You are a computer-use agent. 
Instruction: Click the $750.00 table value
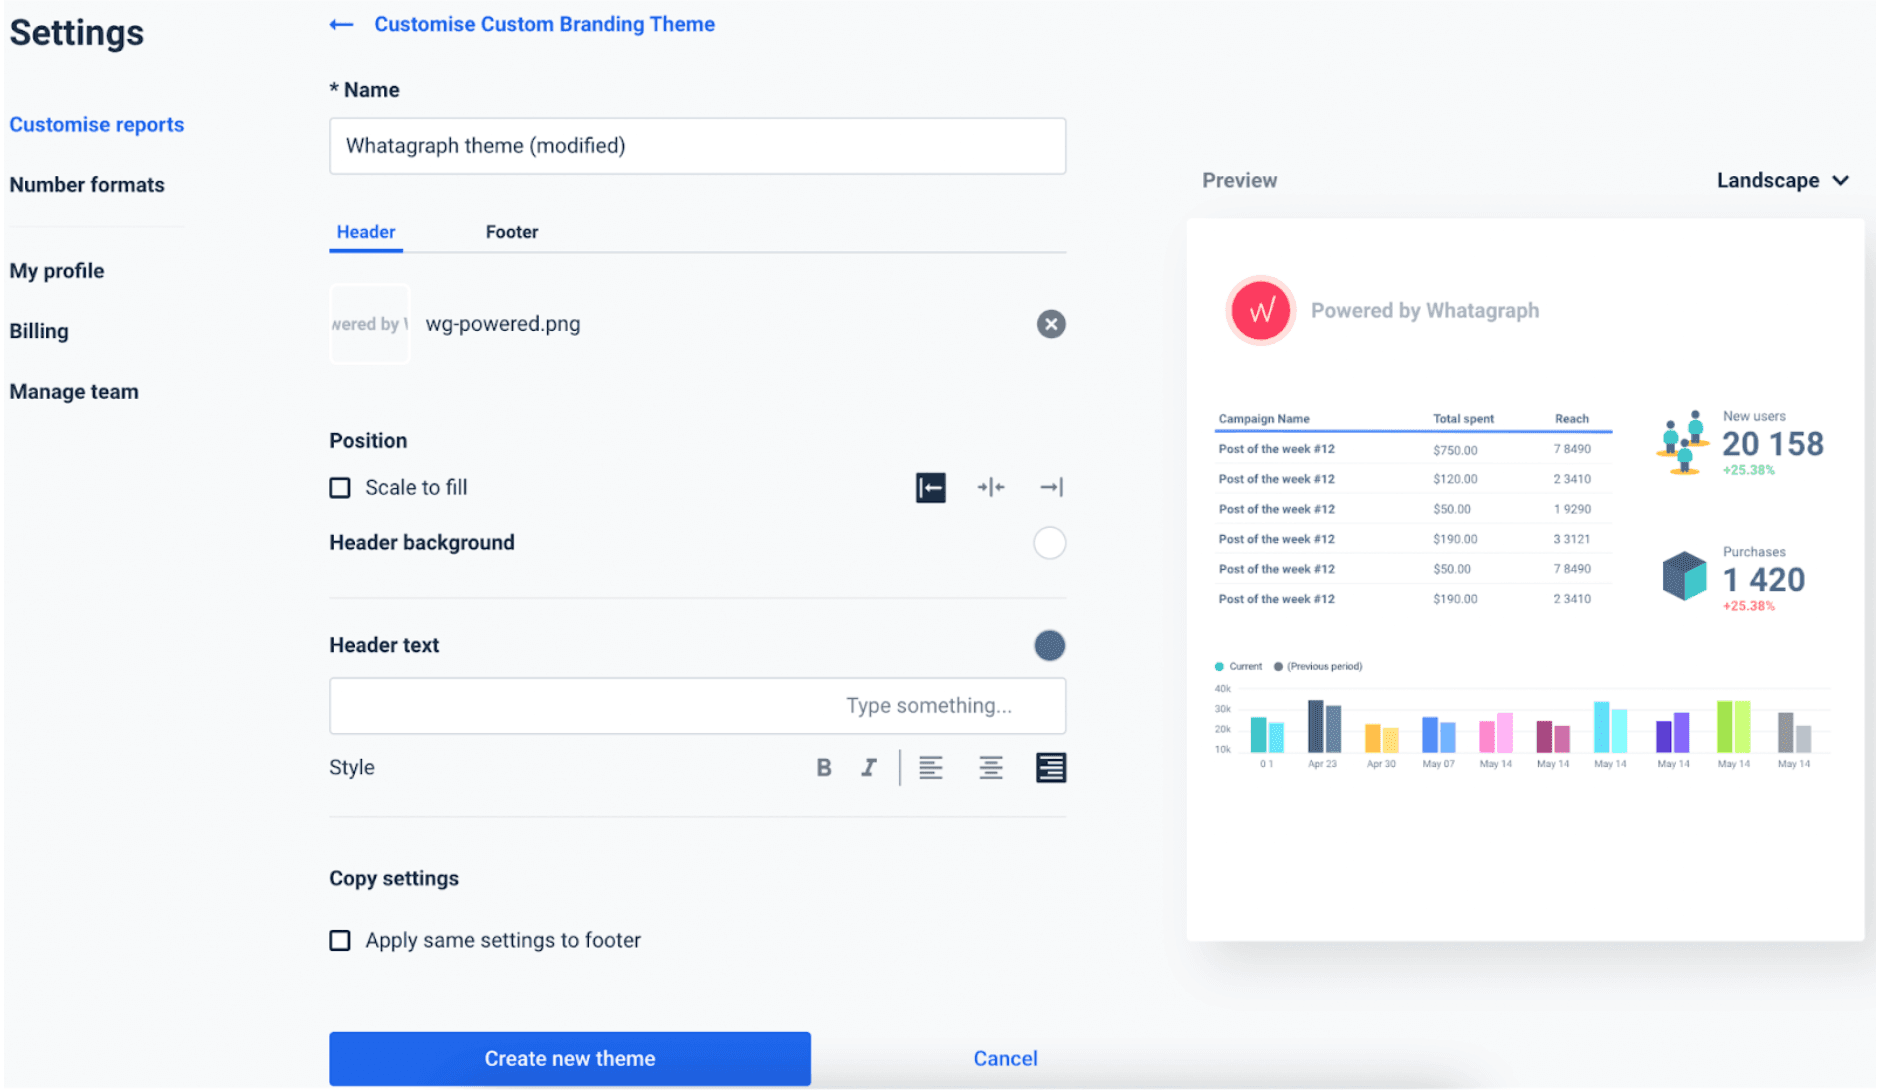[x=1454, y=450]
